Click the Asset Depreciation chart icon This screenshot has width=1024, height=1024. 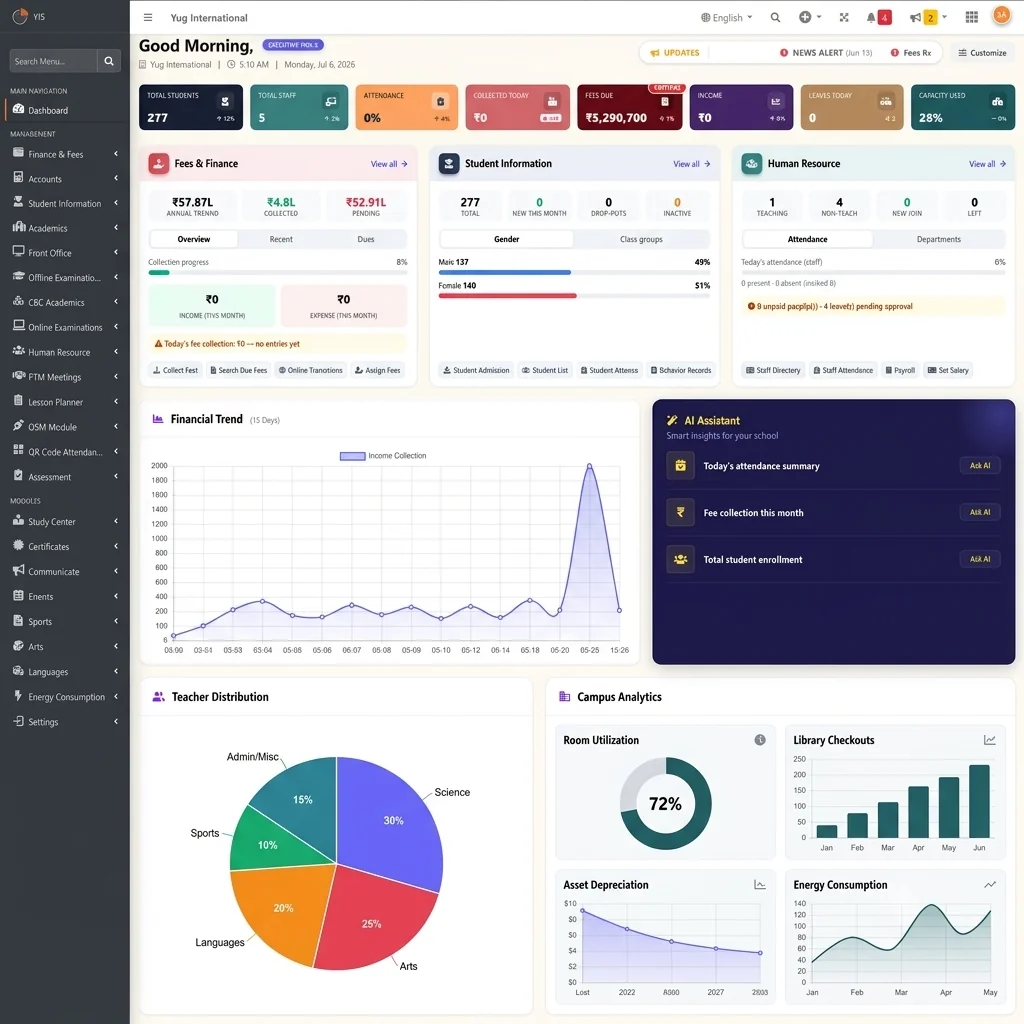pyautogui.click(x=760, y=885)
